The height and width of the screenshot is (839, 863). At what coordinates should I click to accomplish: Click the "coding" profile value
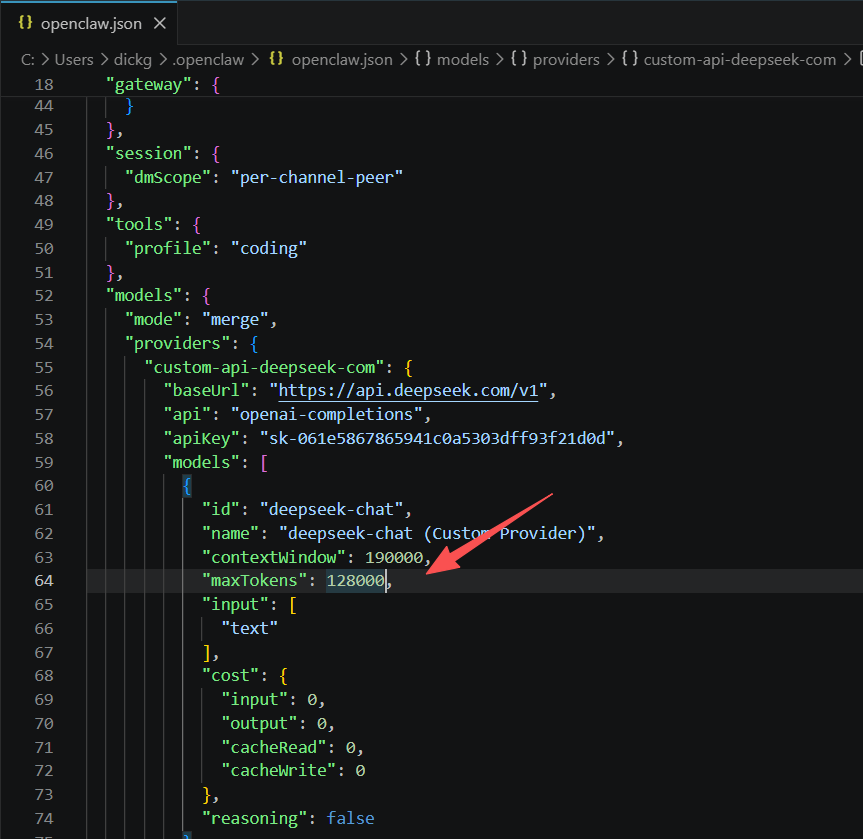(x=269, y=248)
